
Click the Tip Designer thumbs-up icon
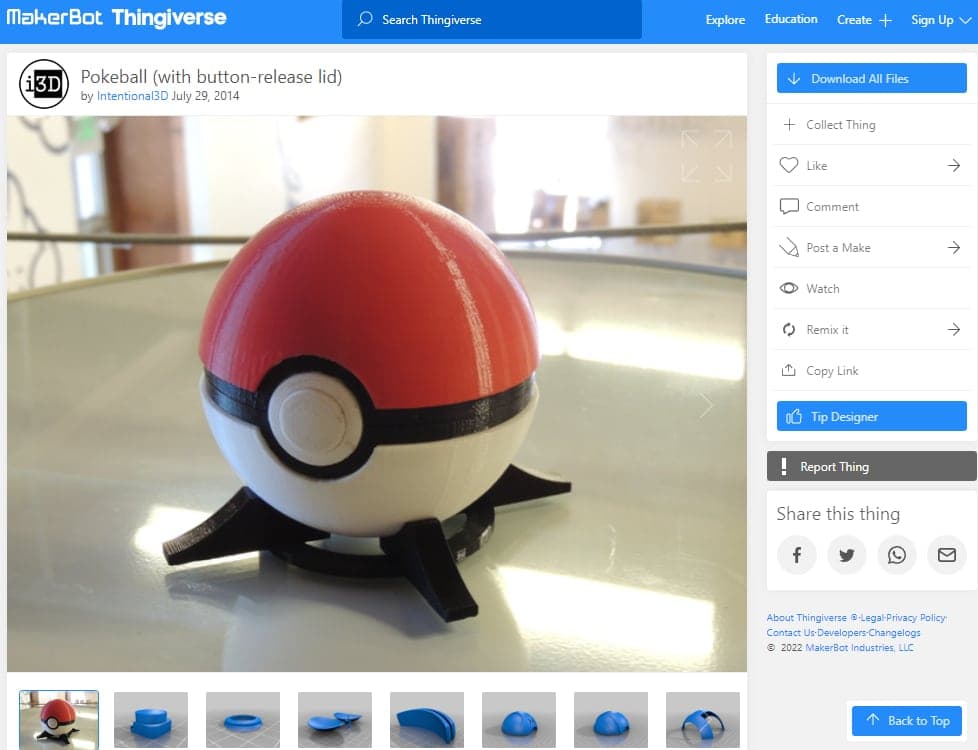point(793,416)
